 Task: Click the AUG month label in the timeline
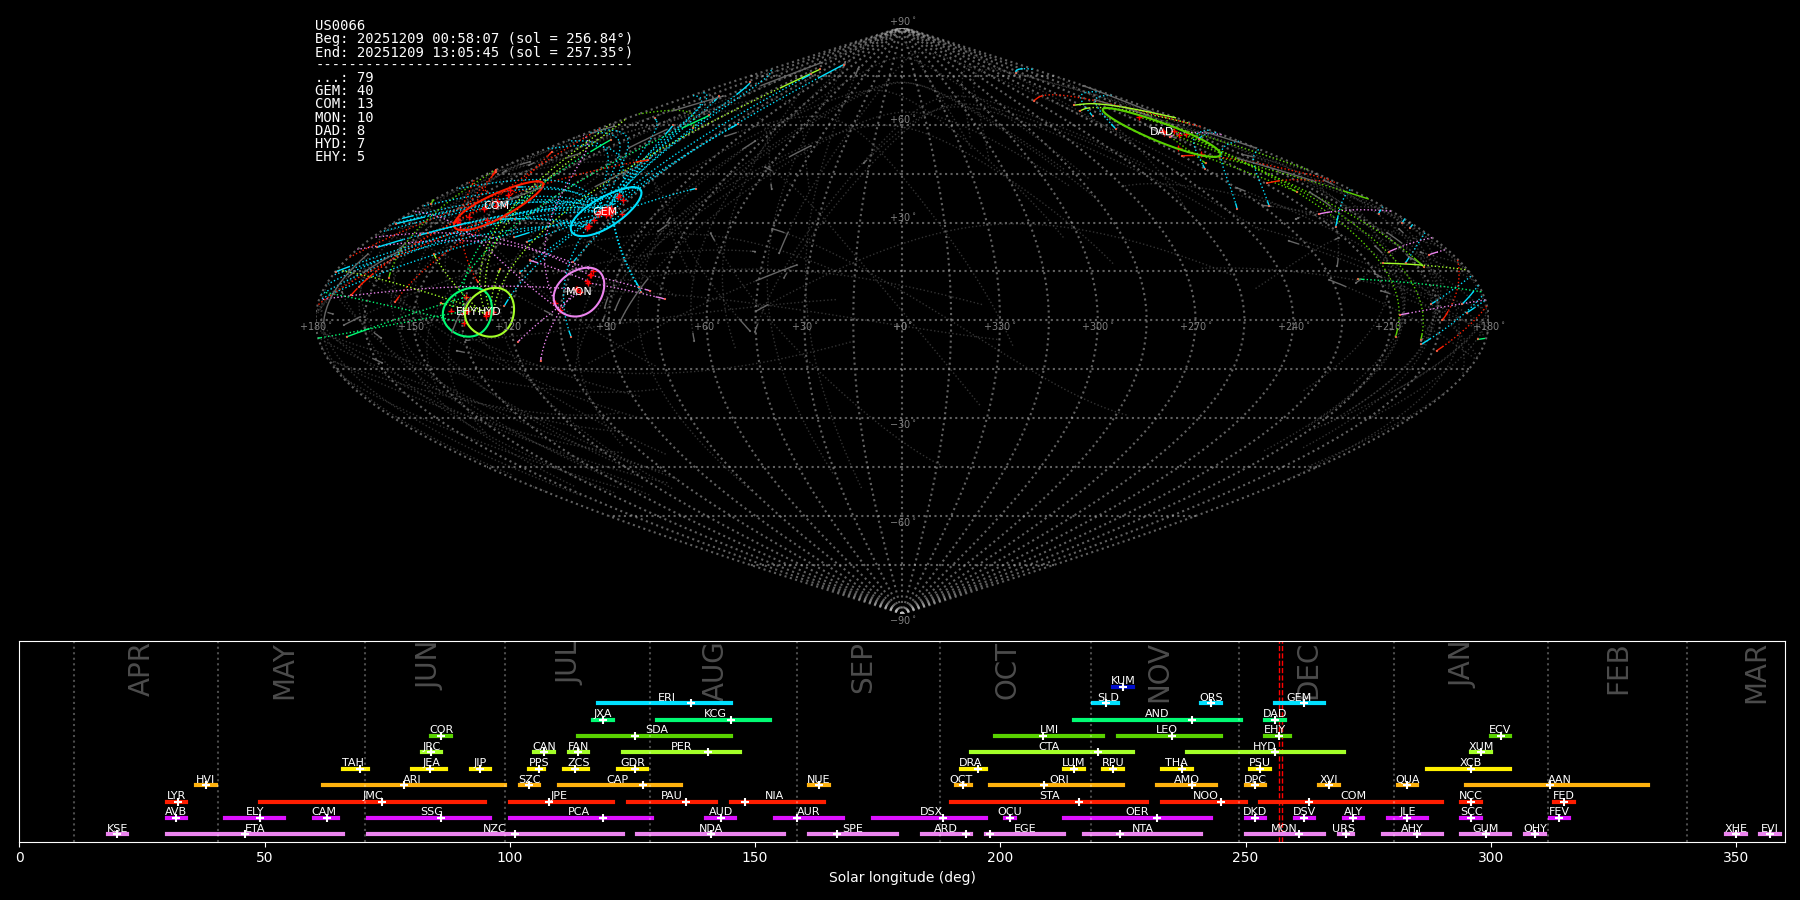tap(713, 670)
